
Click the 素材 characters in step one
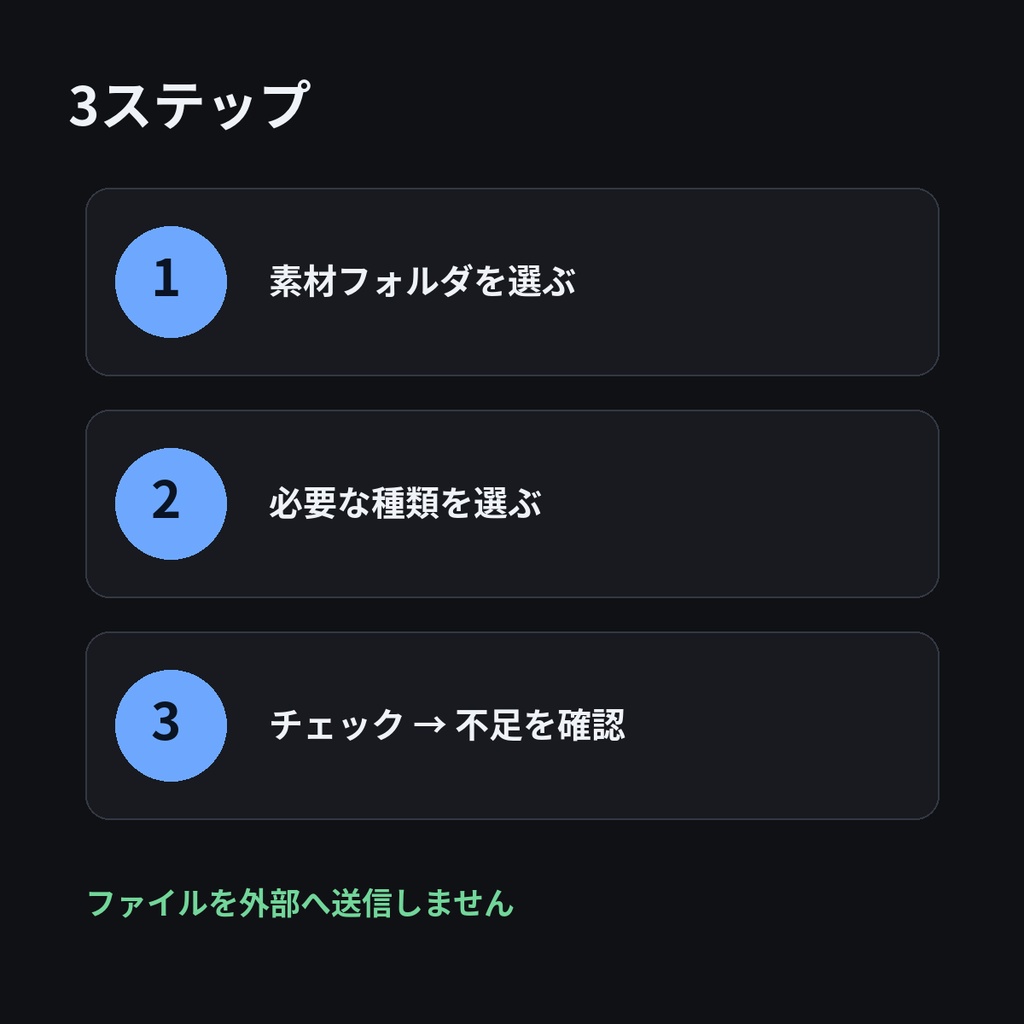[303, 281]
